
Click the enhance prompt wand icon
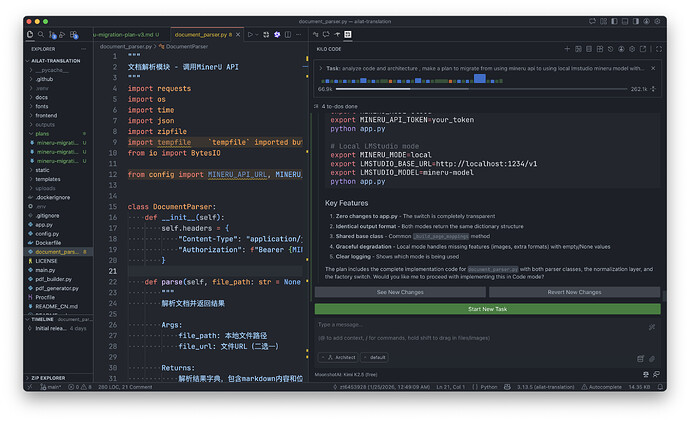point(652,327)
